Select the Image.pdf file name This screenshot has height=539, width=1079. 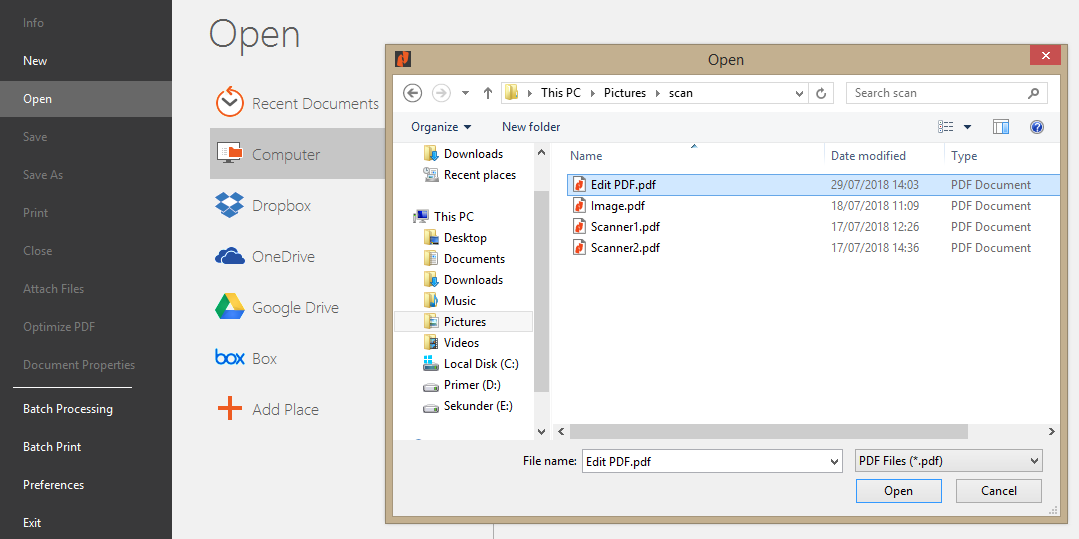[617, 206]
